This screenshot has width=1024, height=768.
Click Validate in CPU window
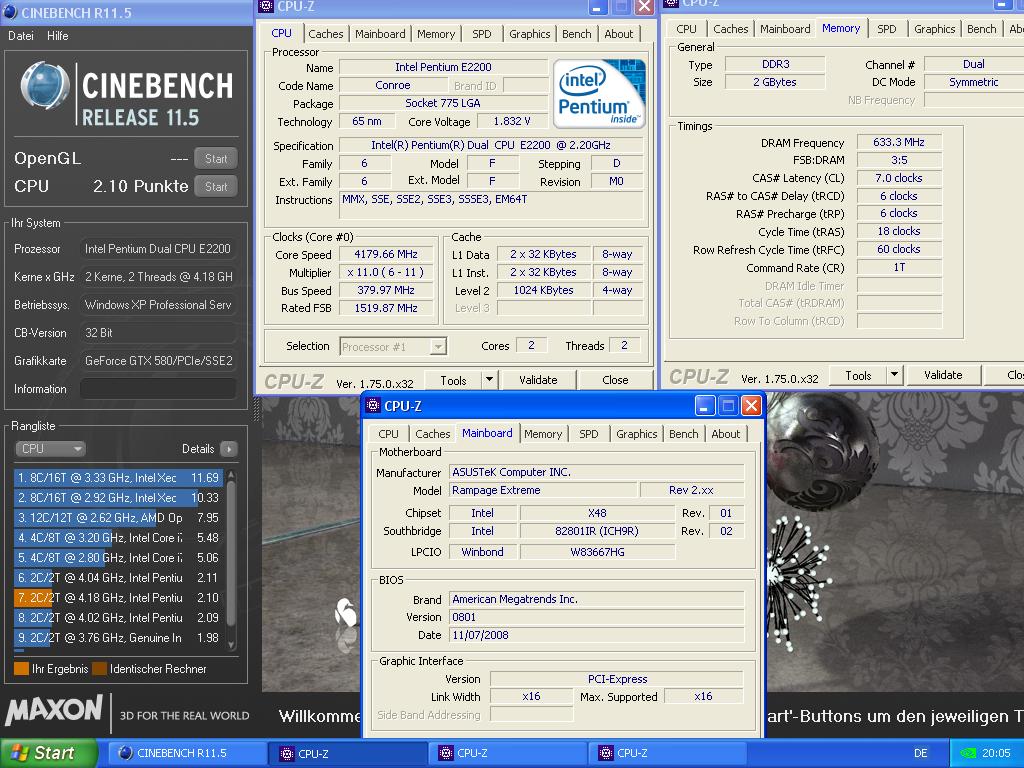click(x=538, y=379)
